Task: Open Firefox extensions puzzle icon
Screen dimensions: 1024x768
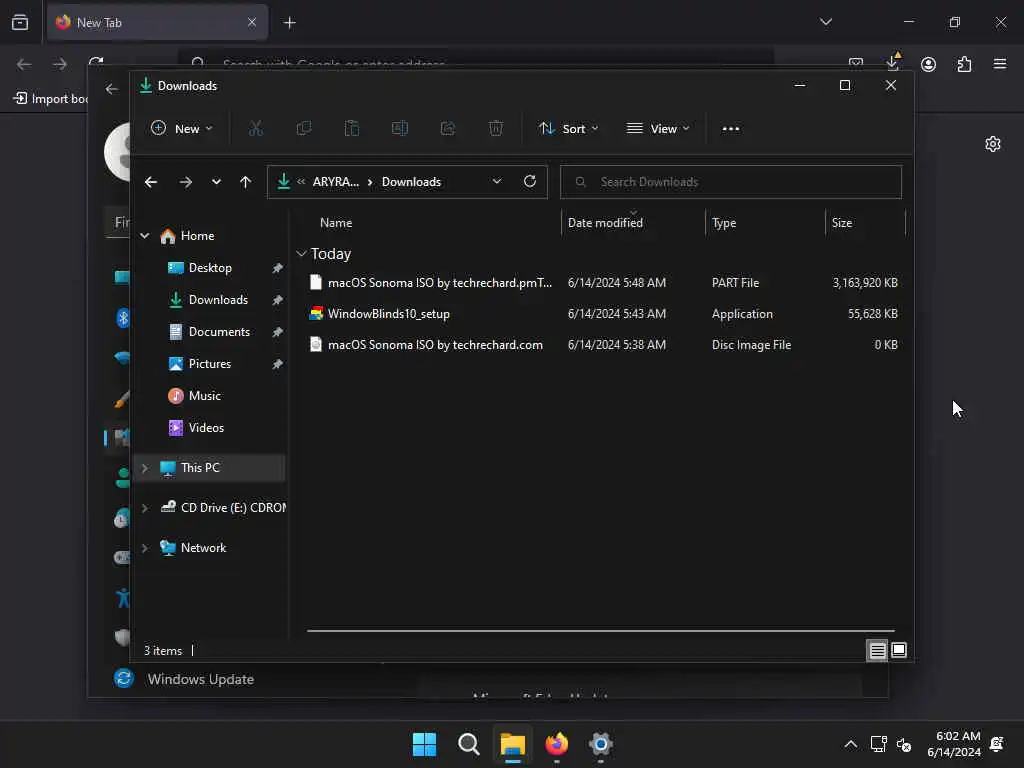Action: 964,64
